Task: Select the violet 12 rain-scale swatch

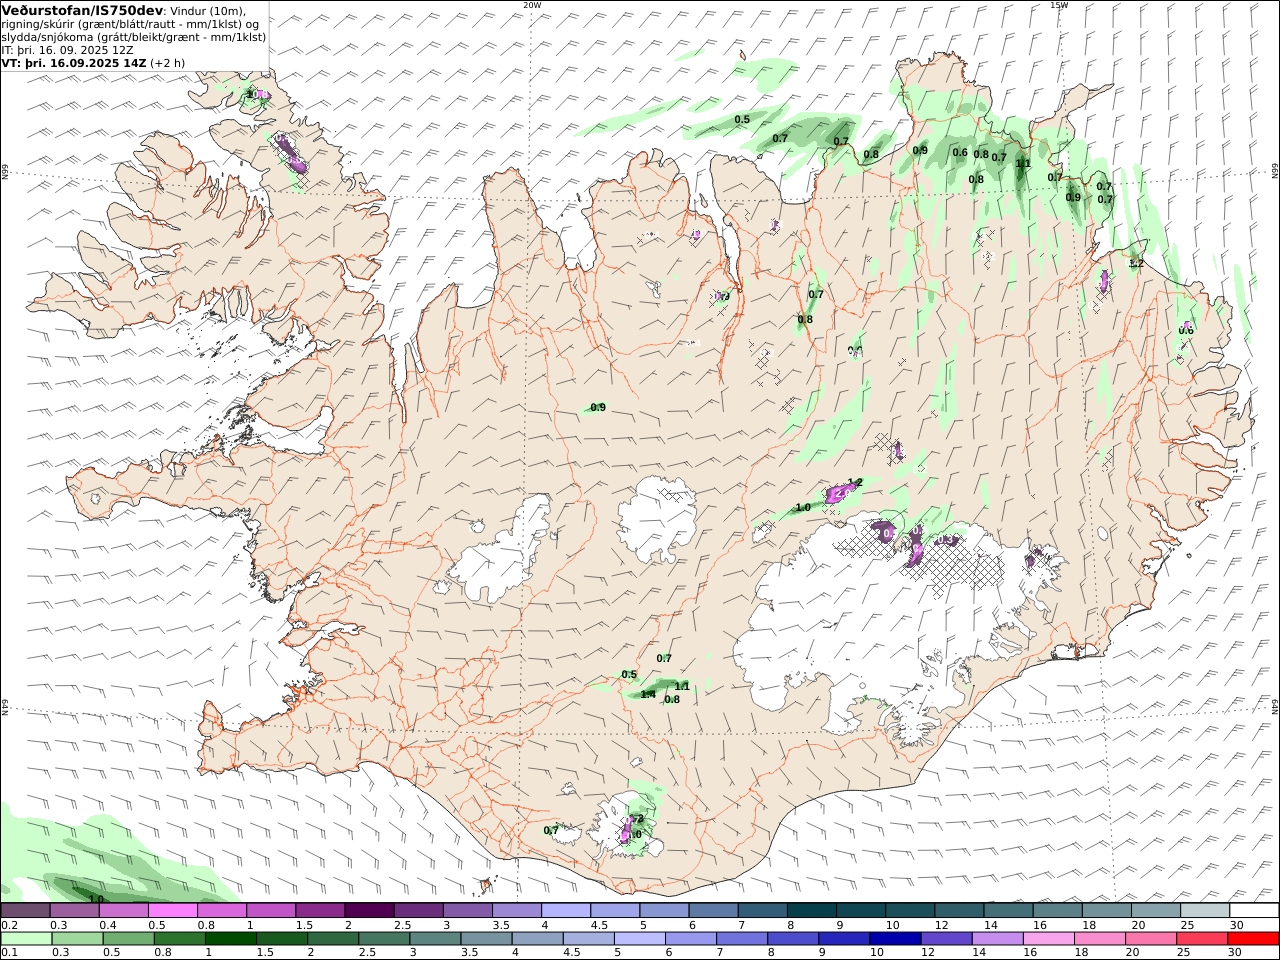Action: tap(947, 939)
